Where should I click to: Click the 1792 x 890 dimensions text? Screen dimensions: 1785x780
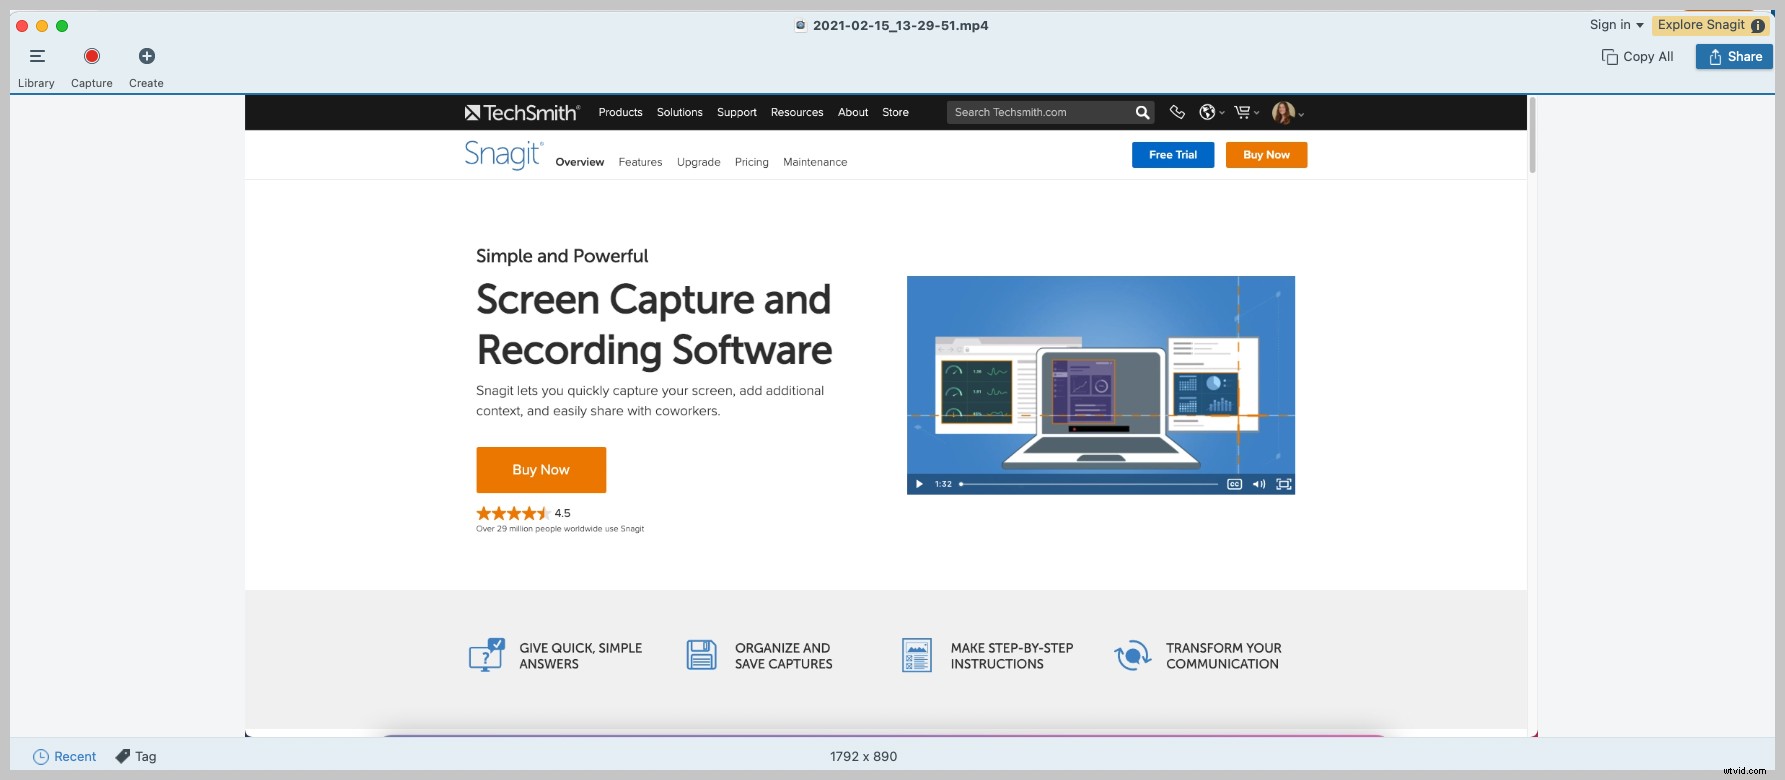click(864, 757)
